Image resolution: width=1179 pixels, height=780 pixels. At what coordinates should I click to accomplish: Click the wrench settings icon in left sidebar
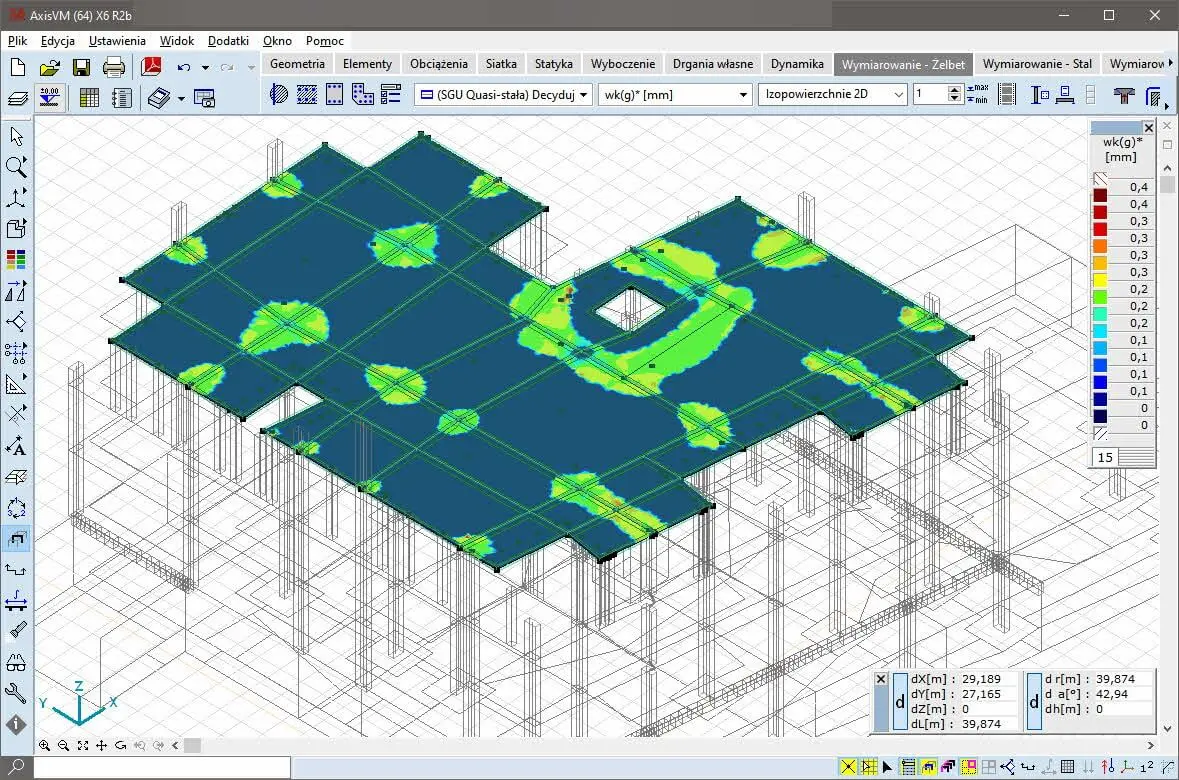[16, 693]
